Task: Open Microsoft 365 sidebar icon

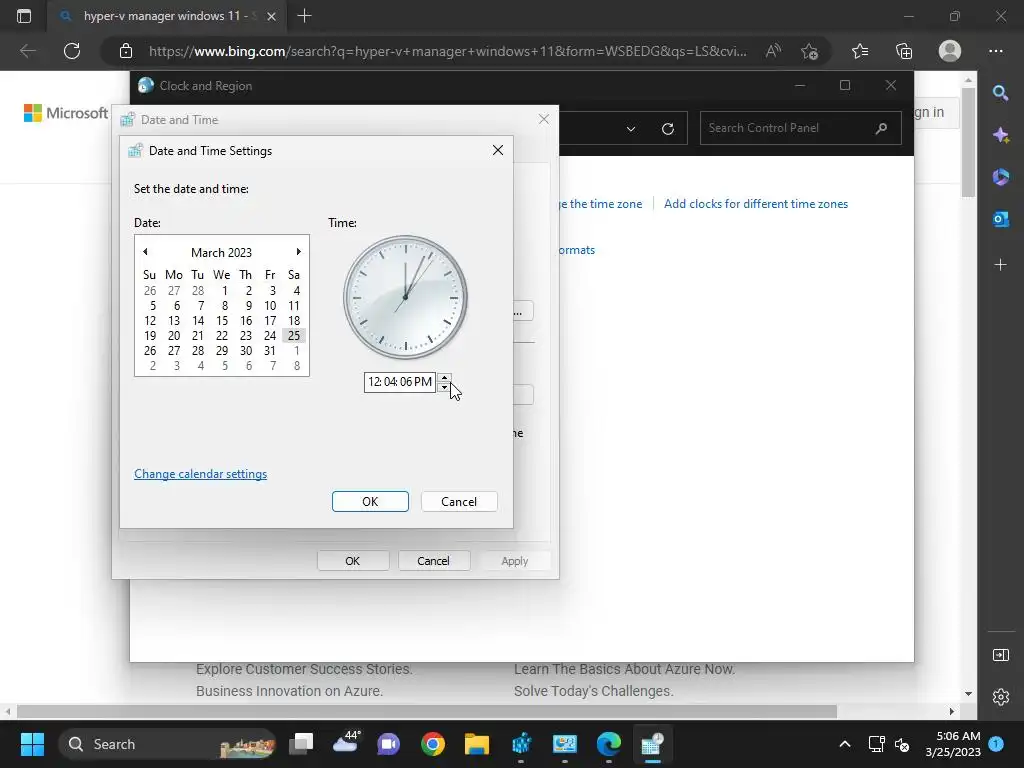Action: pyautogui.click(x=1000, y=177)
